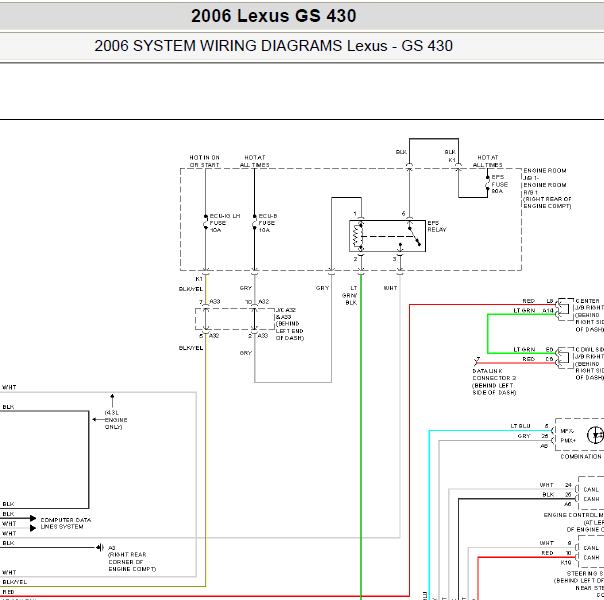The width and height of the screenshot is (604, 600).
Task: Click the ECU-B fuse 10A label
Action: coord(268,223)
